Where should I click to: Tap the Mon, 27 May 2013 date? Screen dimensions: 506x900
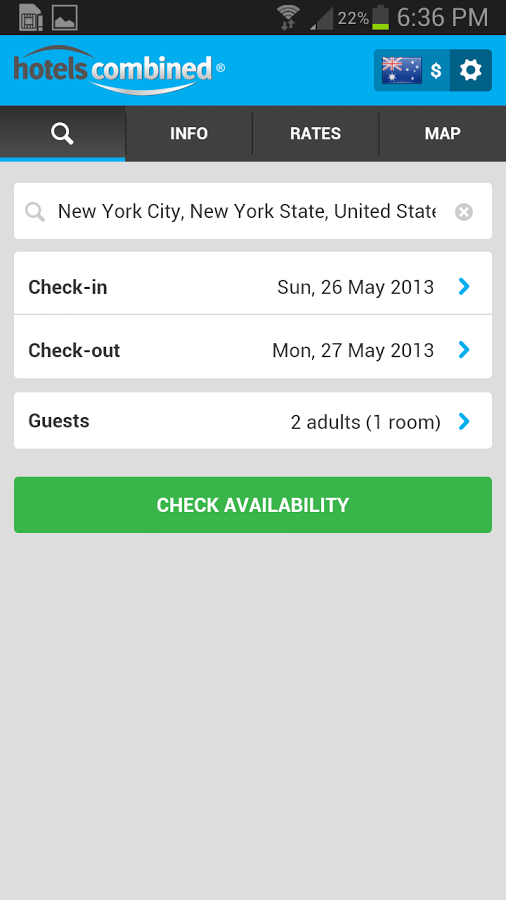[353, 350]
